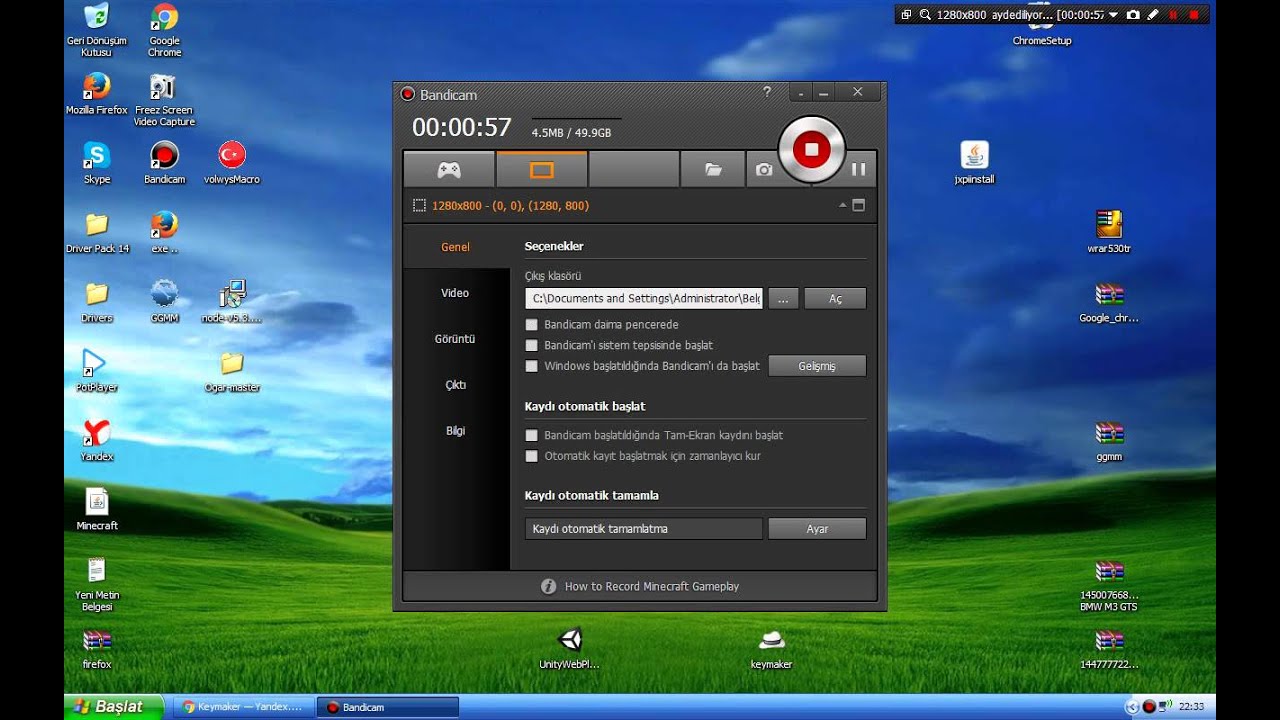
Task: Click the dotted rectangle target icon
Action: tap(419, 205)
